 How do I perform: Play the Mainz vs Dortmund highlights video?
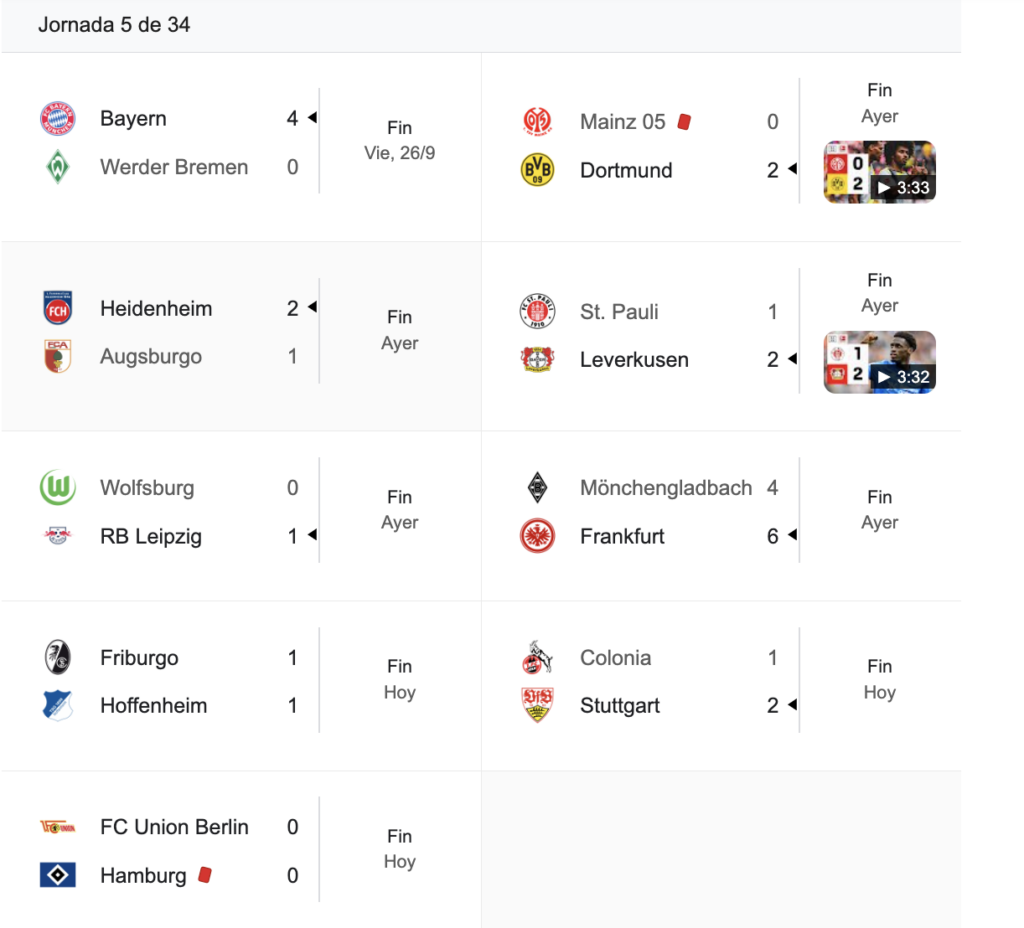coord(879,172)
